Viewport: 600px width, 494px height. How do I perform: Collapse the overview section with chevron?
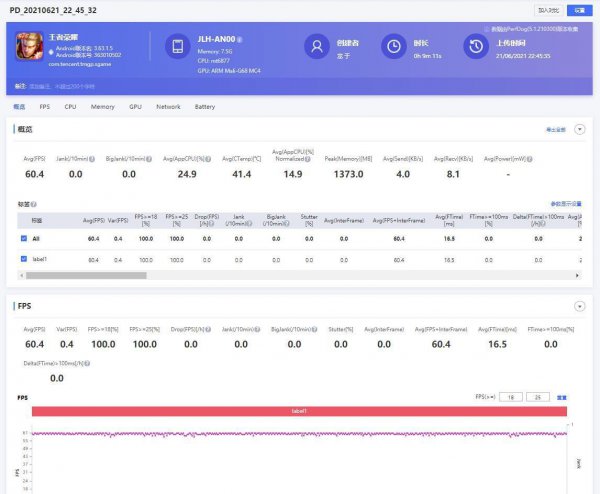coord(579,130)
